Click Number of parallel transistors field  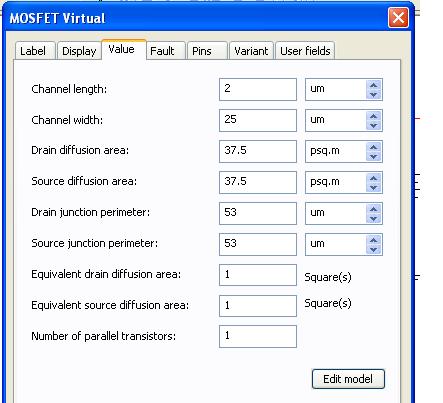point(258,336)
